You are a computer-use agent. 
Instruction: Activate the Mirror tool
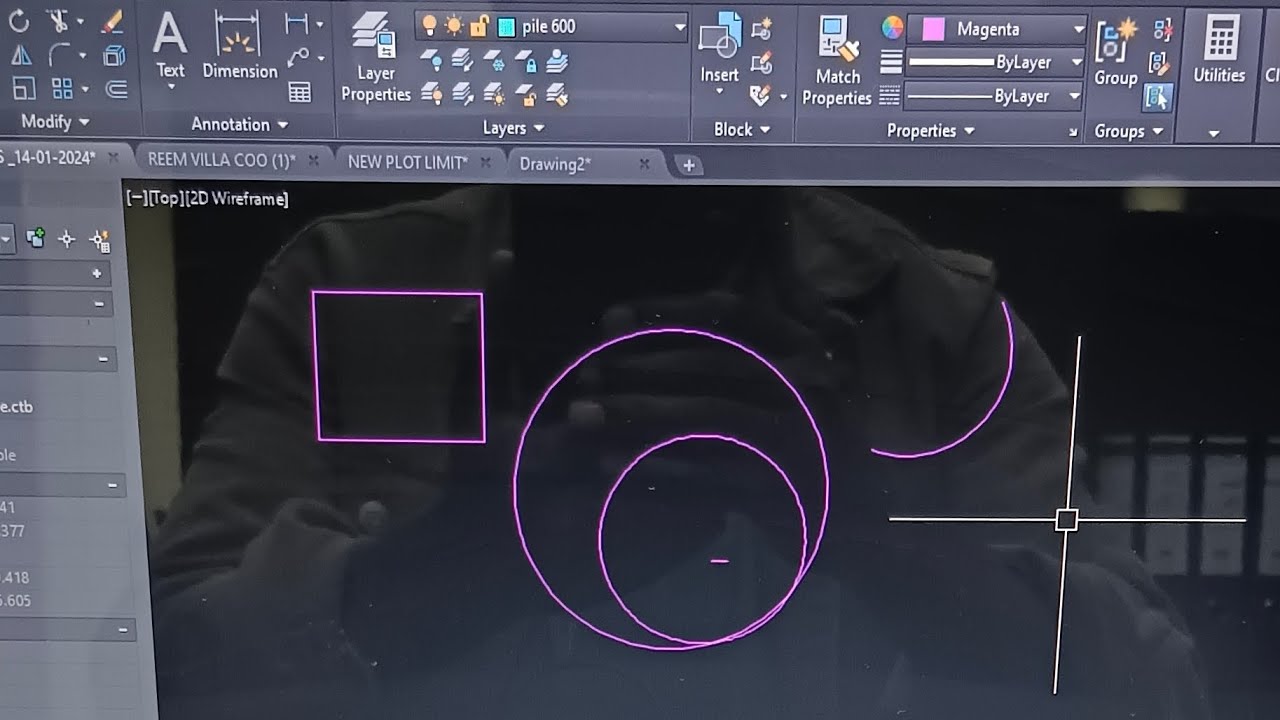[21, 55]
